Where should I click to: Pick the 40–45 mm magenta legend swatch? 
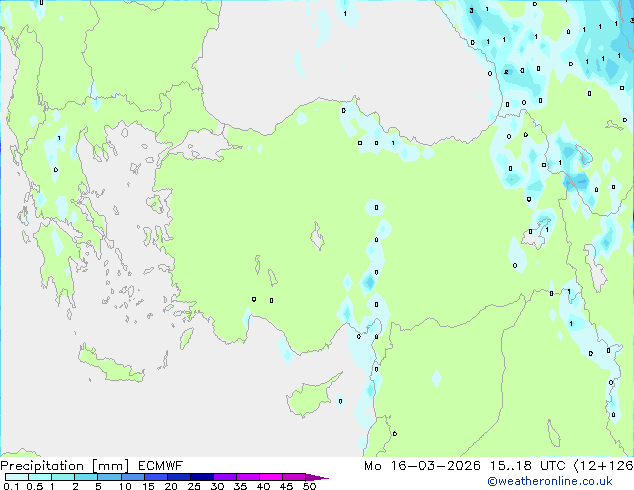tap(271, 477)
